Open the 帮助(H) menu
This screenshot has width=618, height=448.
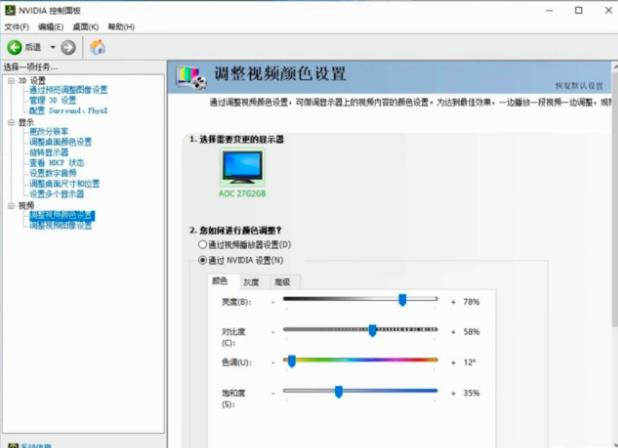[x=121, y=27]
